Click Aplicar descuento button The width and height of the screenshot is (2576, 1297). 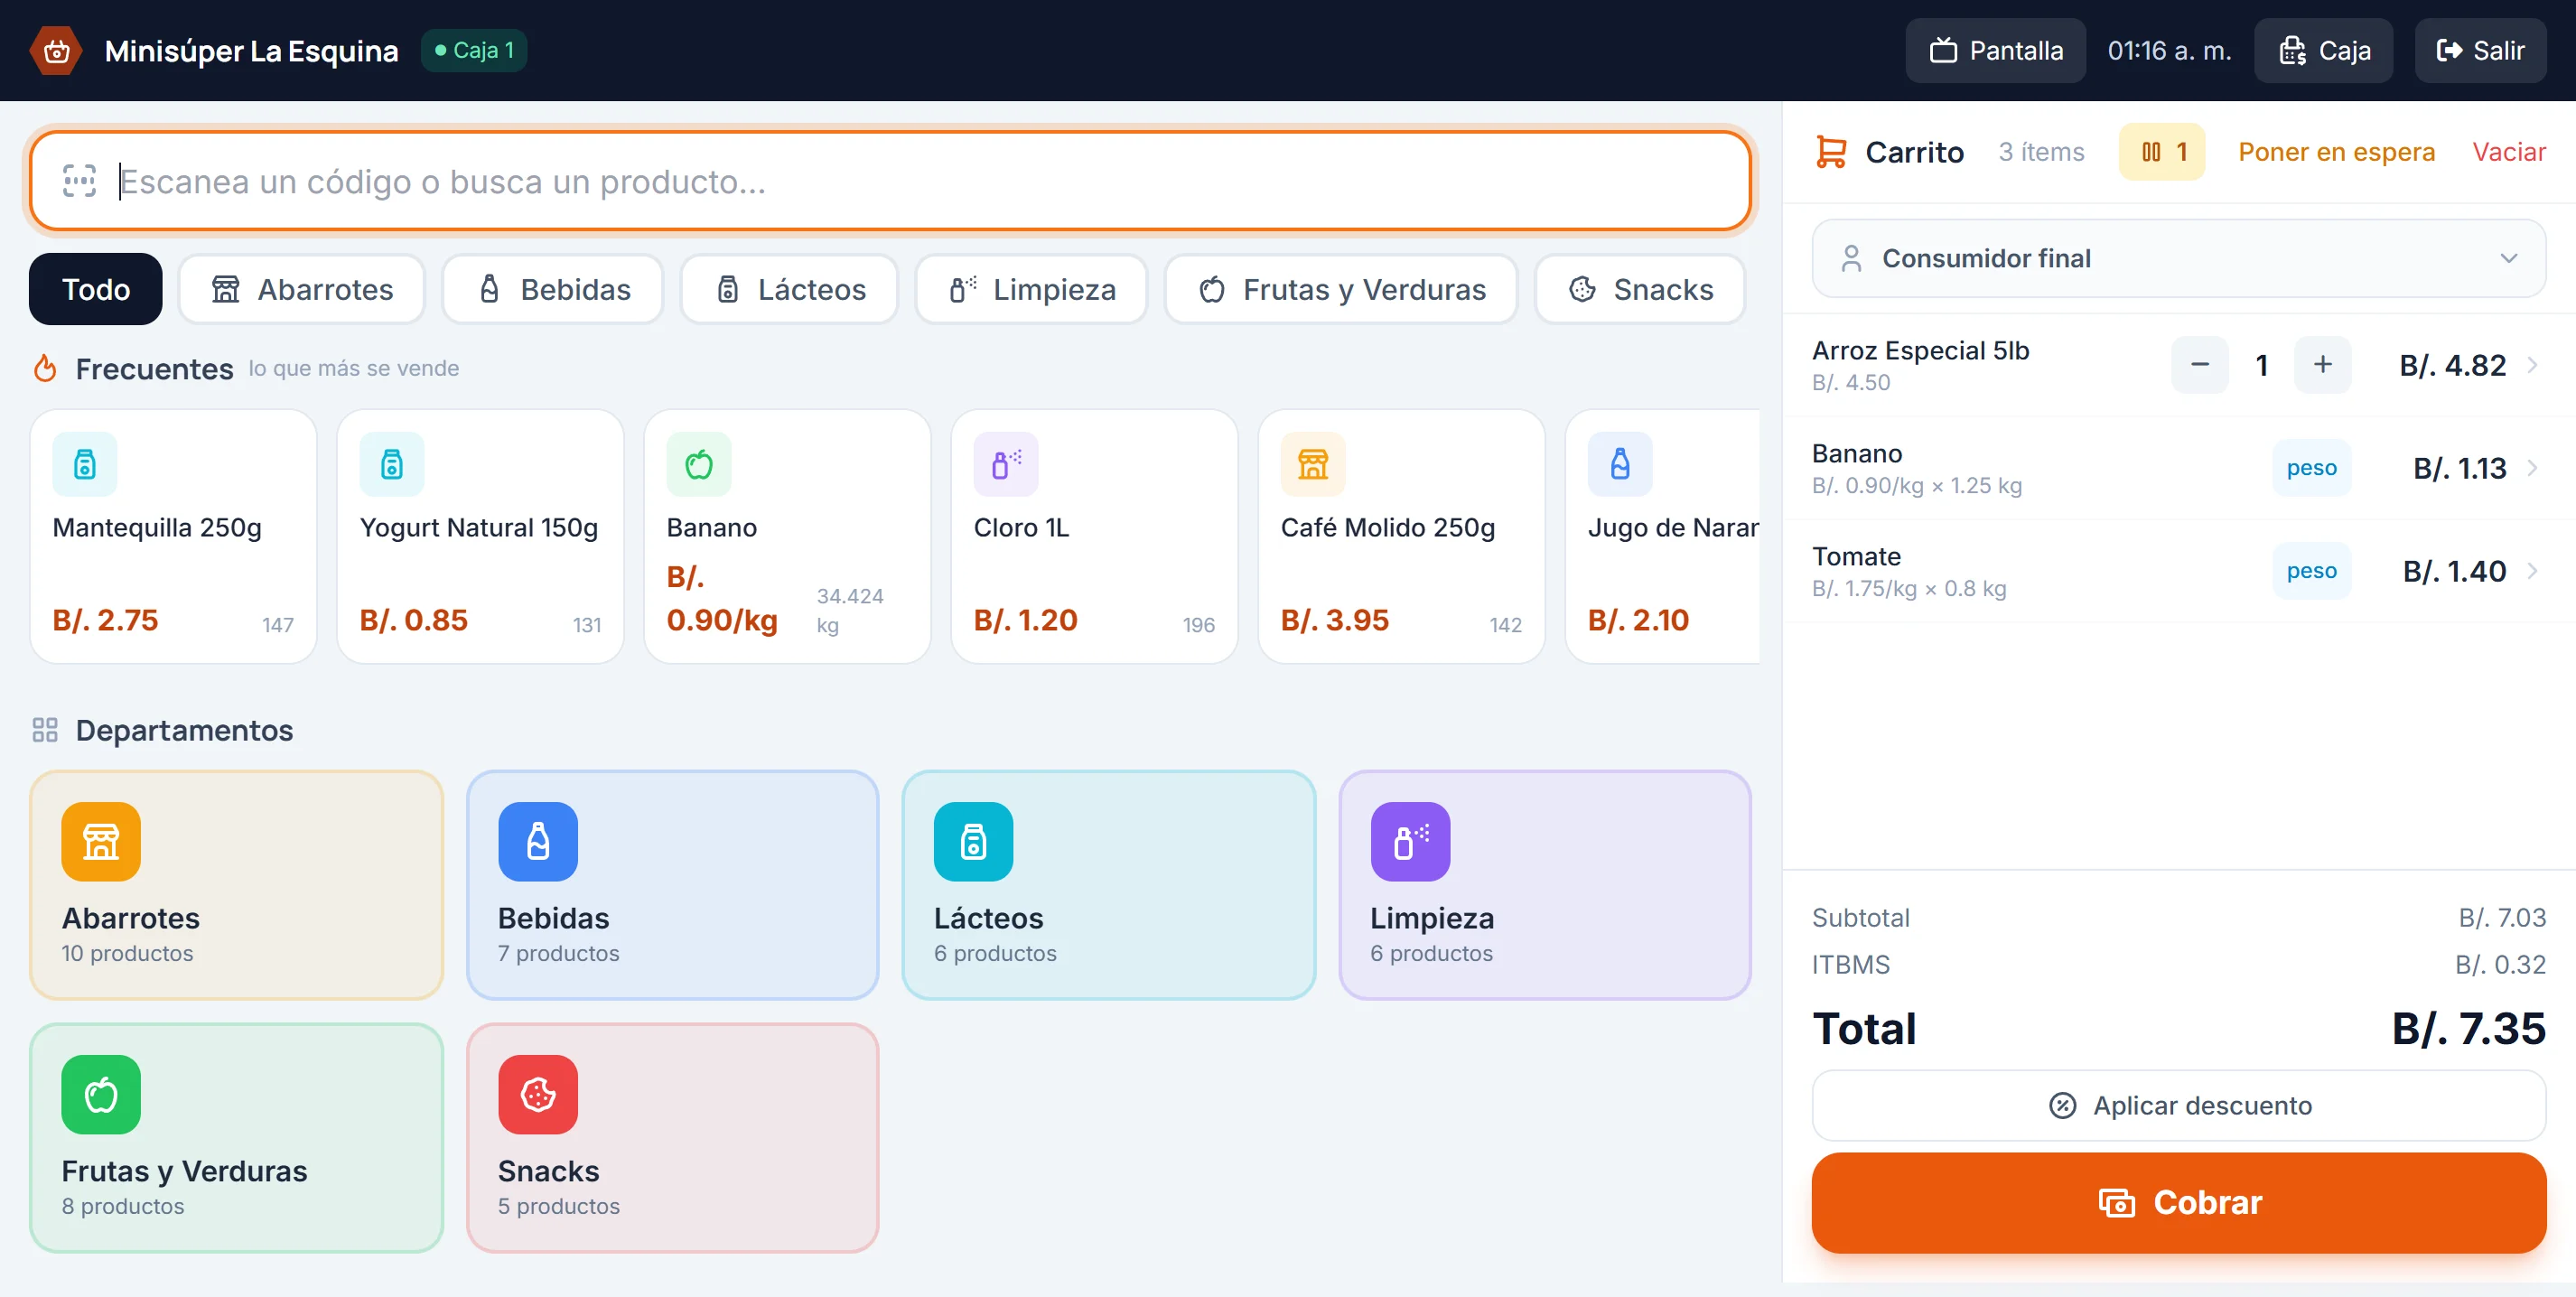[2178, 1105]
